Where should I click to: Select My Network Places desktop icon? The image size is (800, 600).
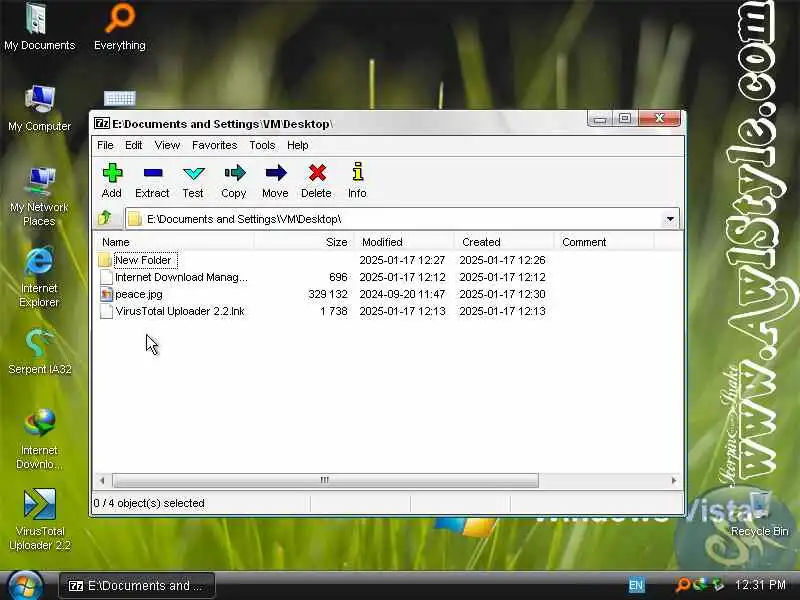pyautogui.click(x=40, y=181)
